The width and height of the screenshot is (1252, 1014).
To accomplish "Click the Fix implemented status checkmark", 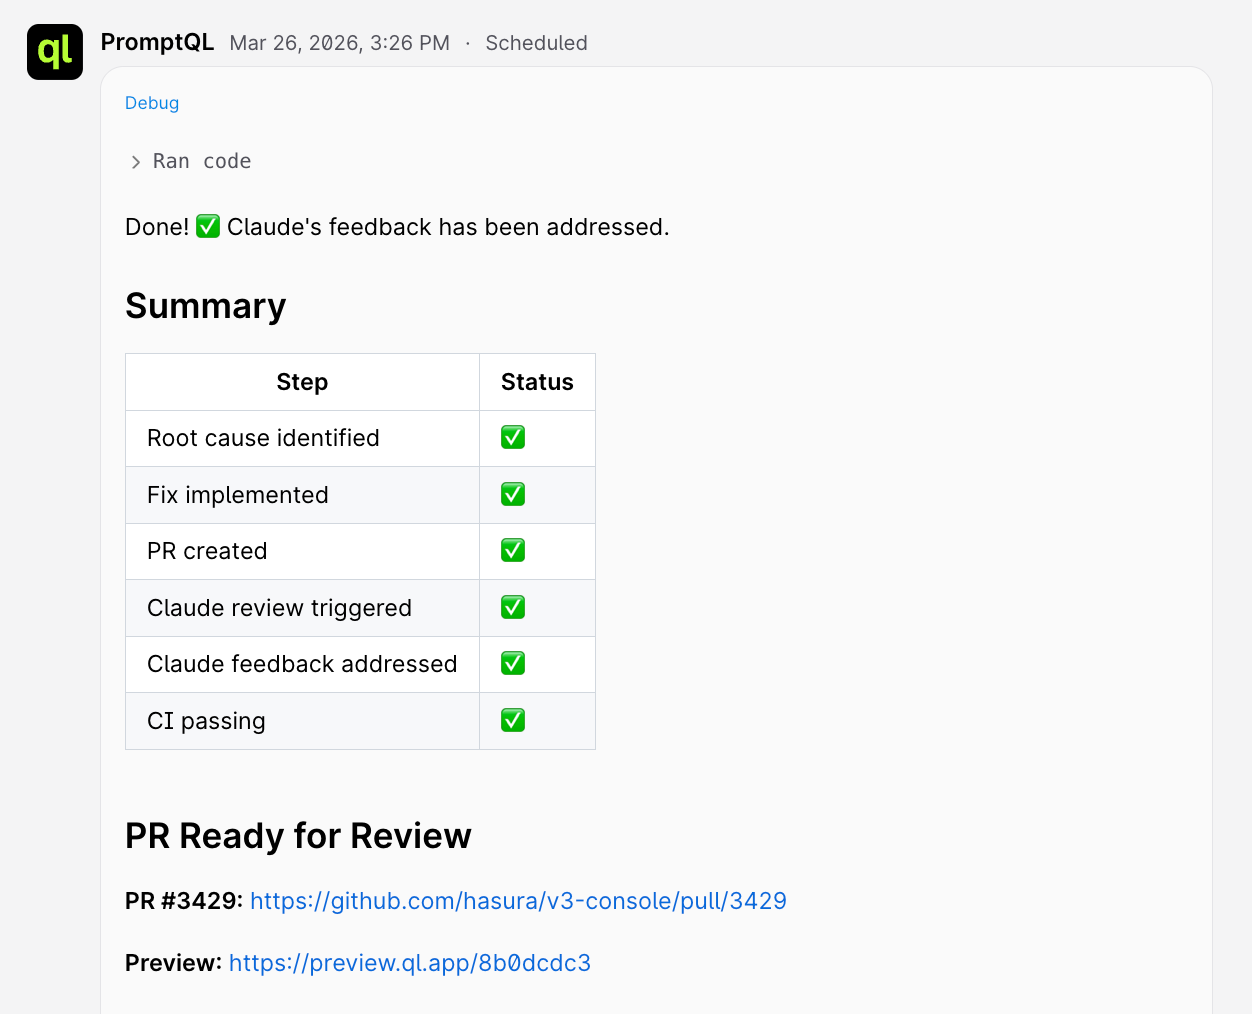I will pyautogui.click(x=513, y=495).
